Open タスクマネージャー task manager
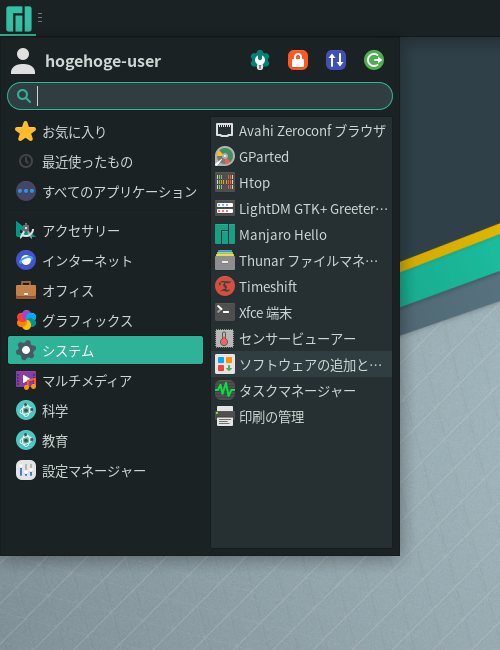 pyautogui.click(x=301, y=391)
